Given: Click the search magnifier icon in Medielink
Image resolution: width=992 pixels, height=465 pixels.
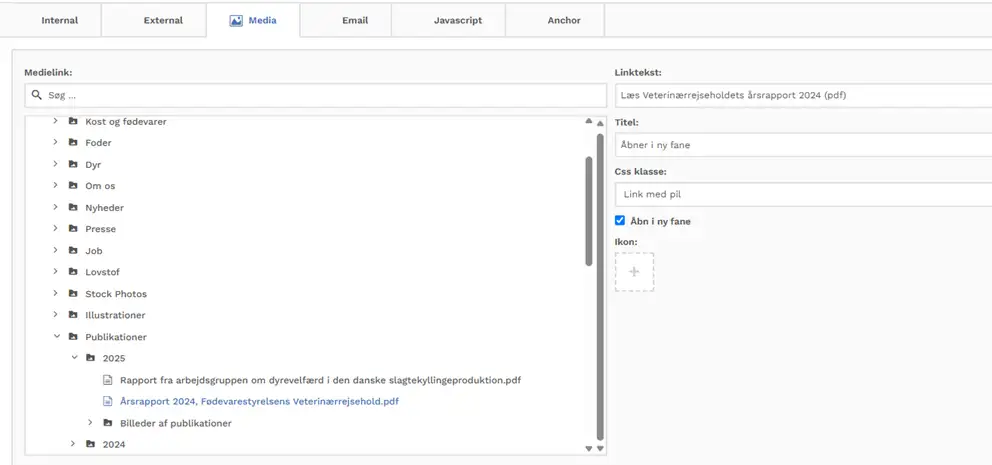Looking at the screenshot, I should (37, 95).
